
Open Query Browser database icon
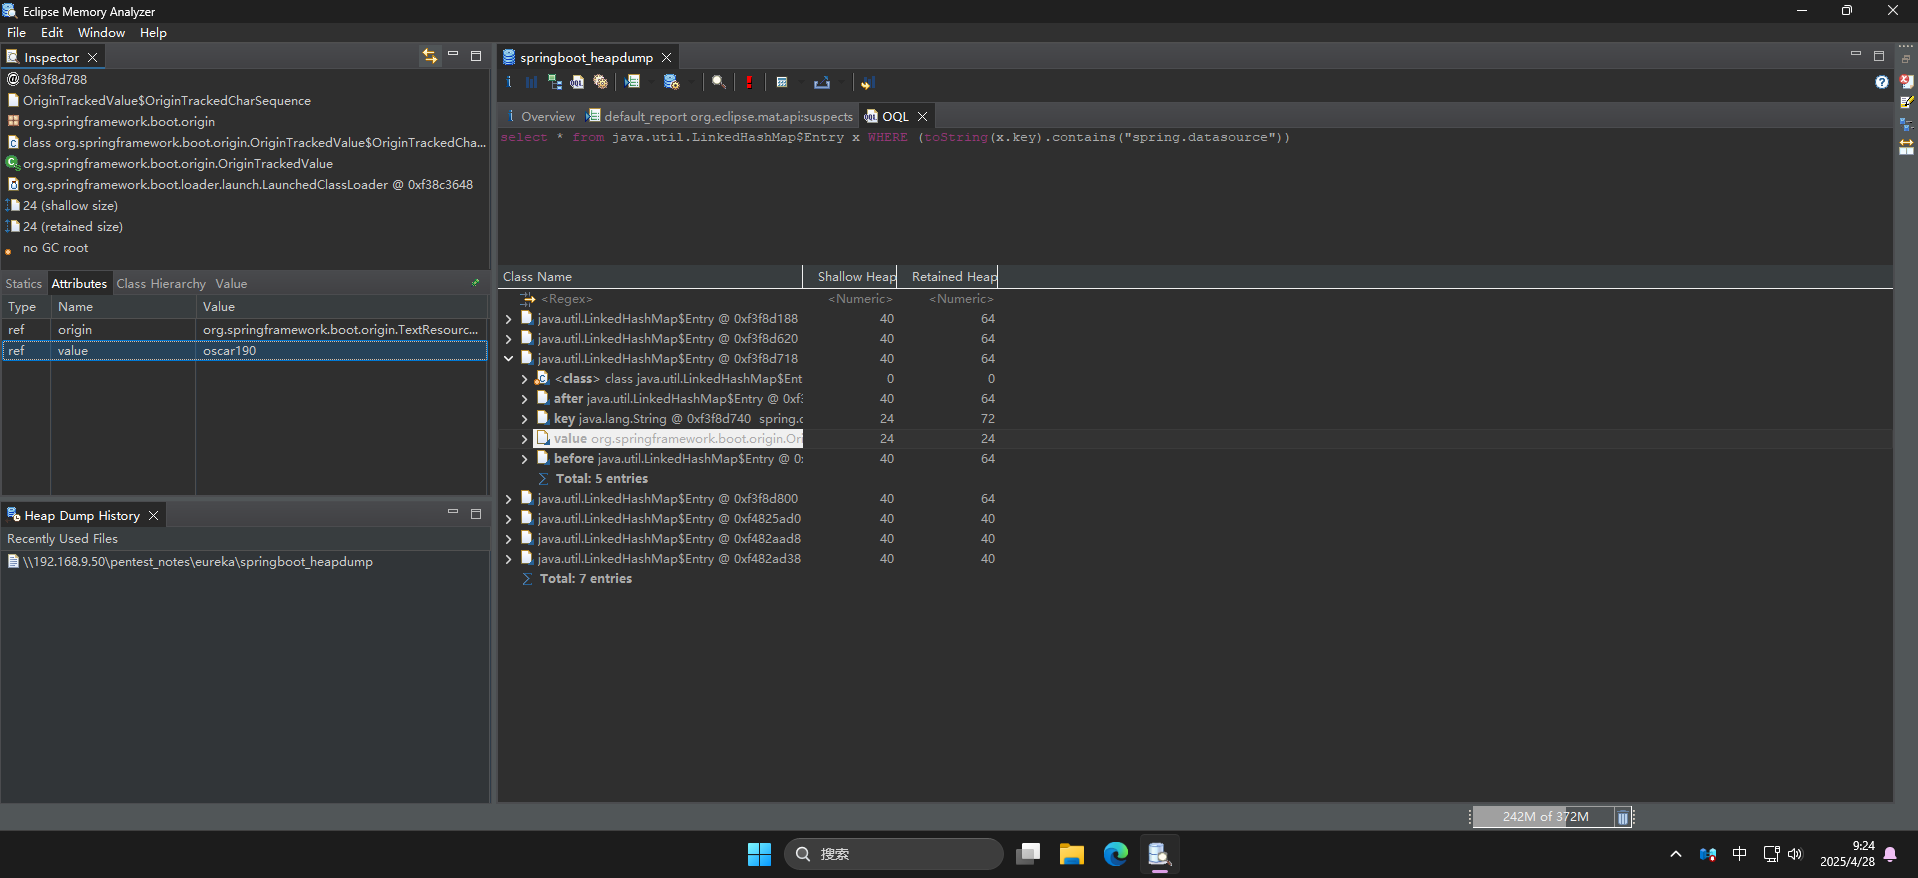pyautogui.click(x=671, y=82)
